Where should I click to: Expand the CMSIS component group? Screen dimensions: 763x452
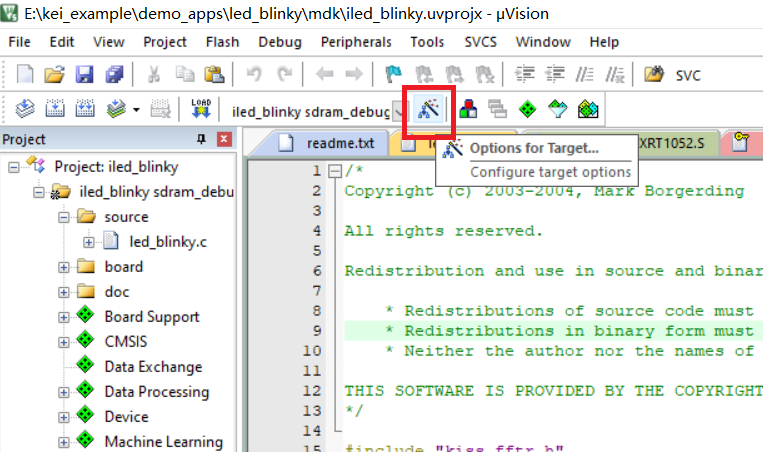64,342
